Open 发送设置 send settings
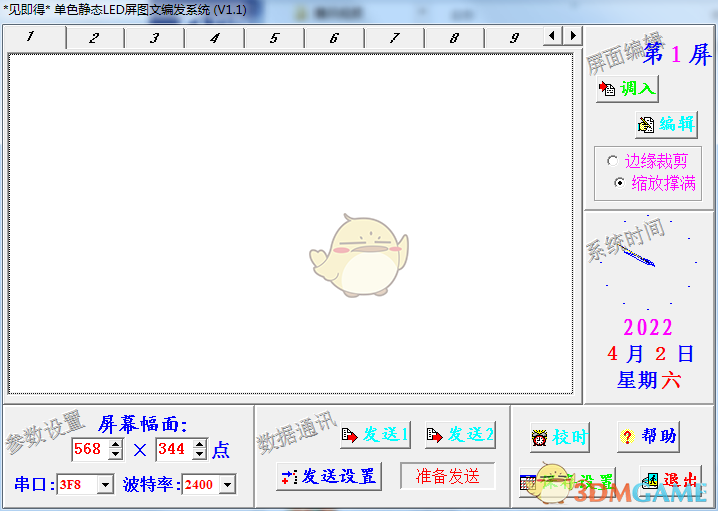 point(329,476)
